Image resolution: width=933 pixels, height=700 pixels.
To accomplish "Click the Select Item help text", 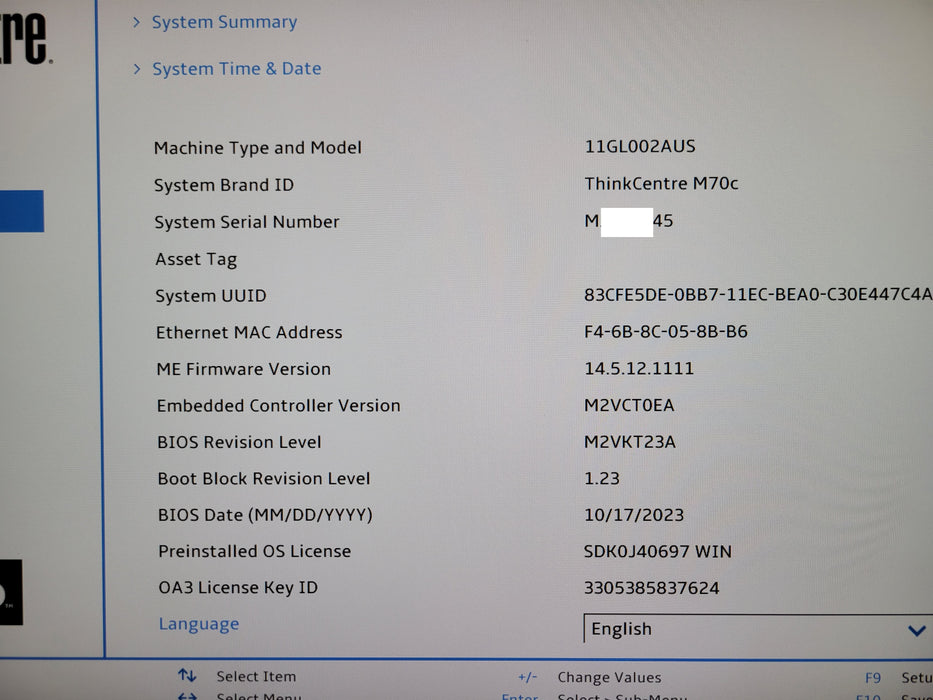I will [256, 677].
